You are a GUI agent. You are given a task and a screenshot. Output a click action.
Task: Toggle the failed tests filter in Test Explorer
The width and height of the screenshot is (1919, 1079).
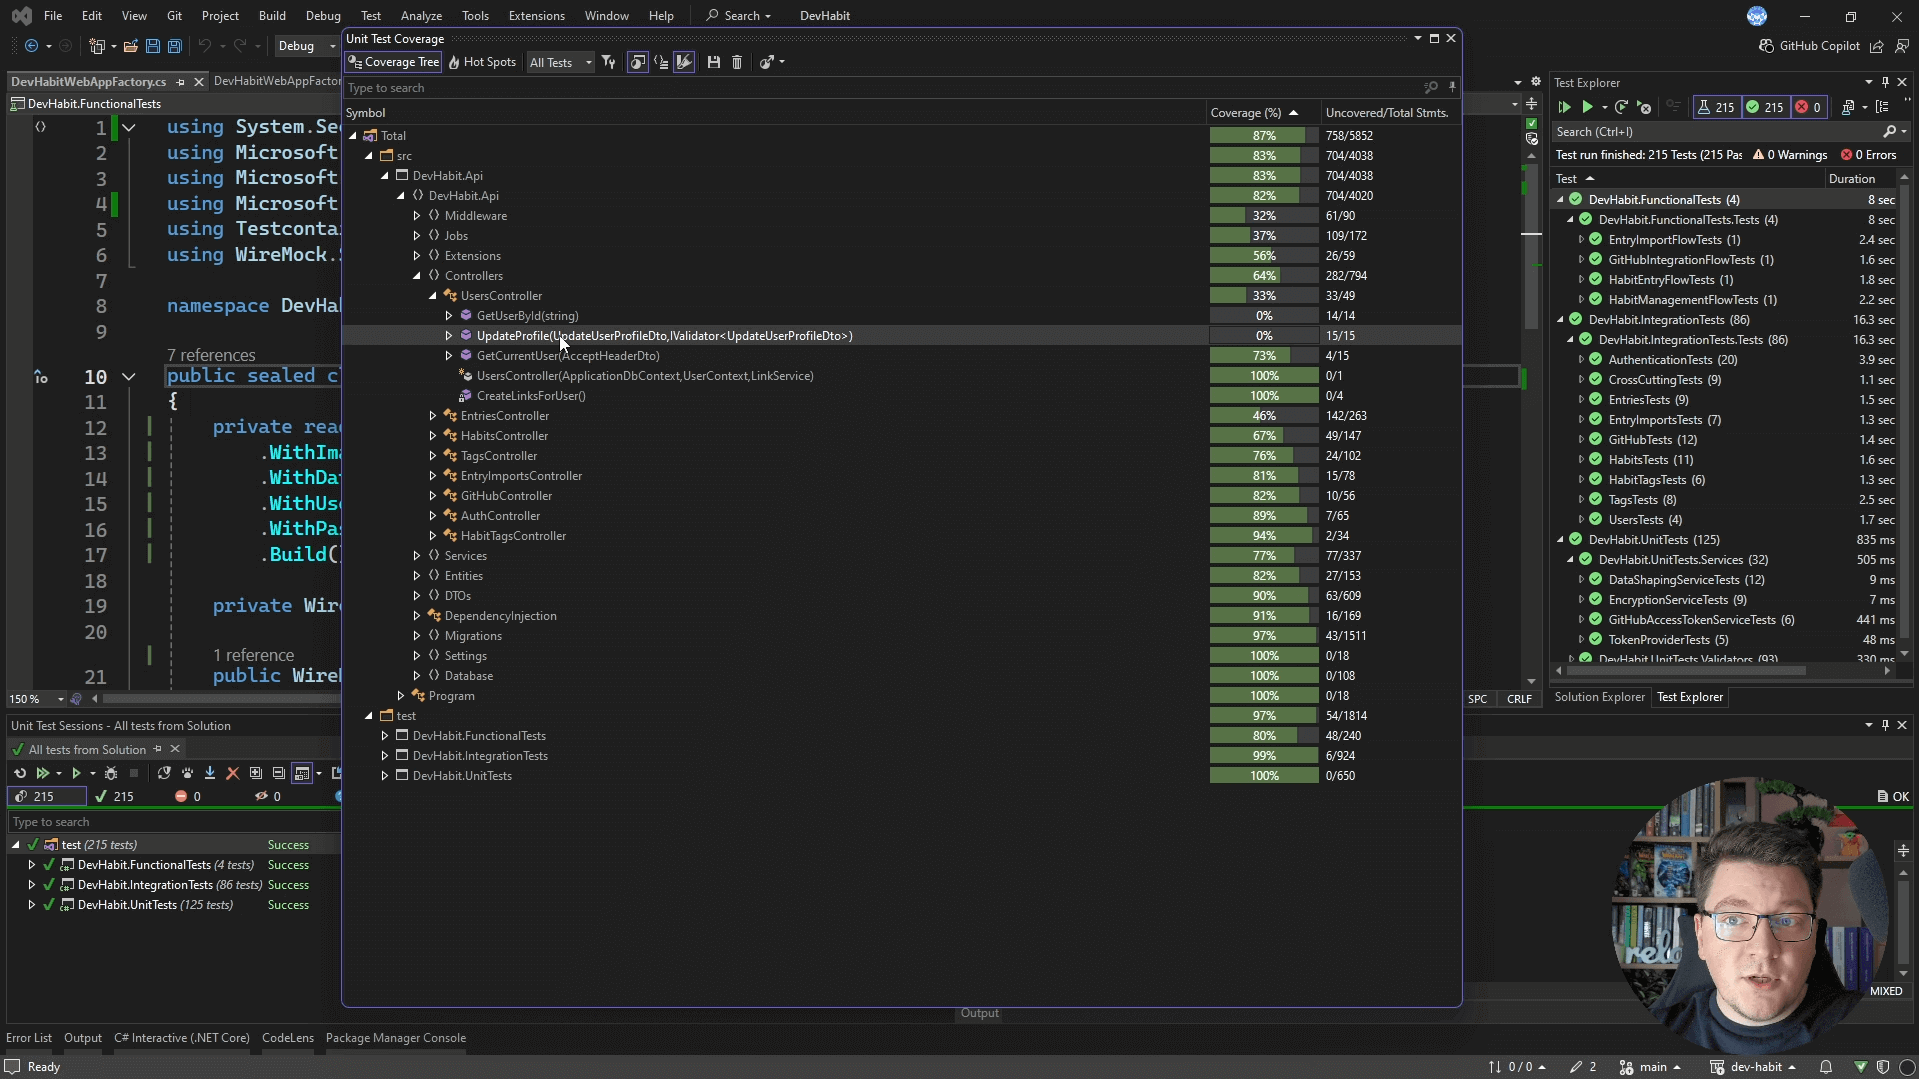pos(1808,107)
